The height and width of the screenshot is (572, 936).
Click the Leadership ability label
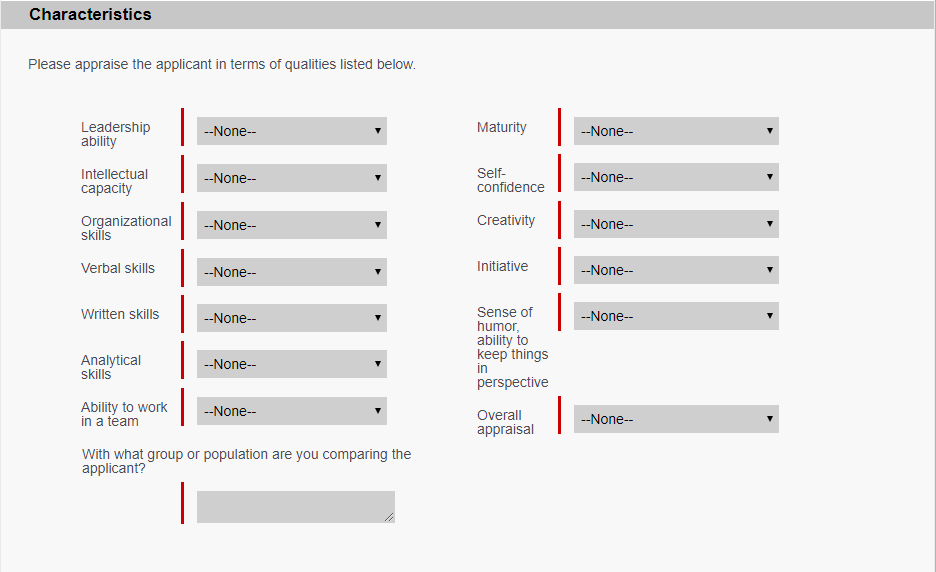pyautogui.click(x=115, y=134)
